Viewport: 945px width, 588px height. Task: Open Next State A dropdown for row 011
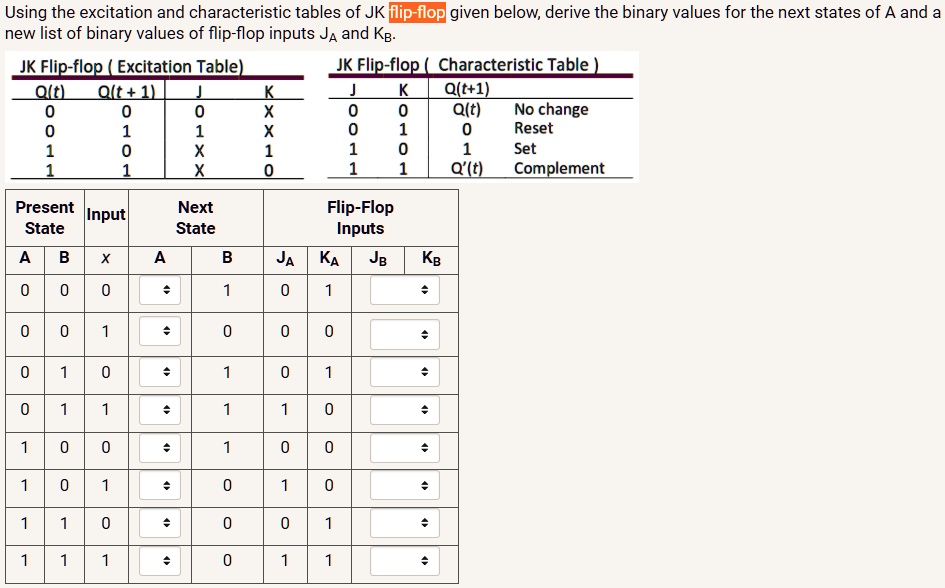click(160, 410)
